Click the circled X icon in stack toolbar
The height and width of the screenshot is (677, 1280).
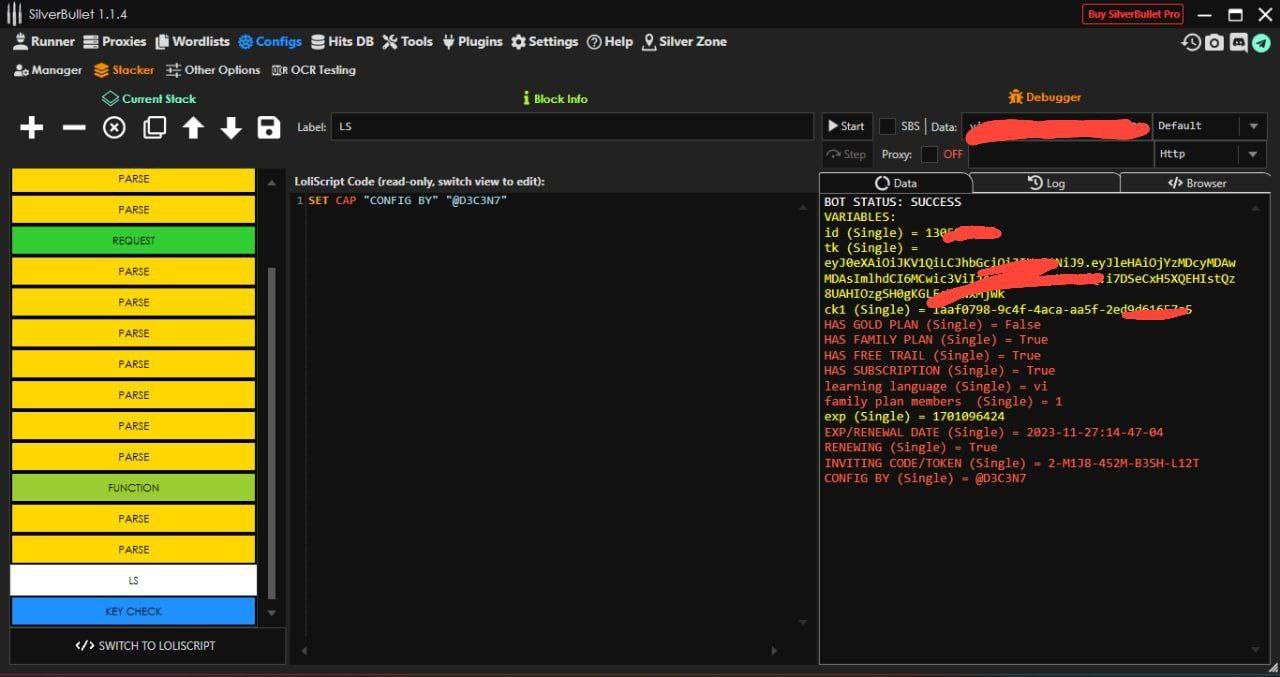[115, 127]
